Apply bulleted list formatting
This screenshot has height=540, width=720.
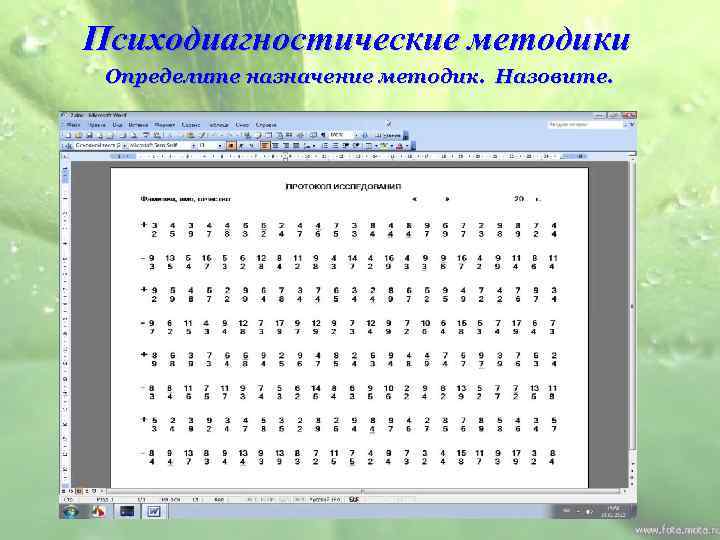[335, 146]
